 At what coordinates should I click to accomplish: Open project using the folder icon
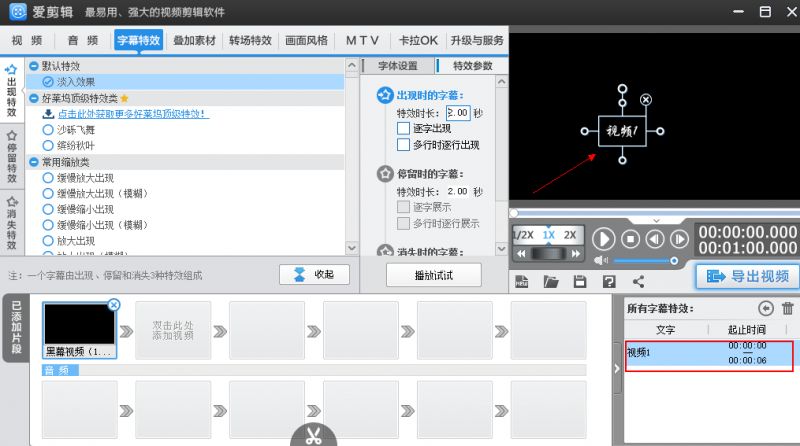pos(550,282)
